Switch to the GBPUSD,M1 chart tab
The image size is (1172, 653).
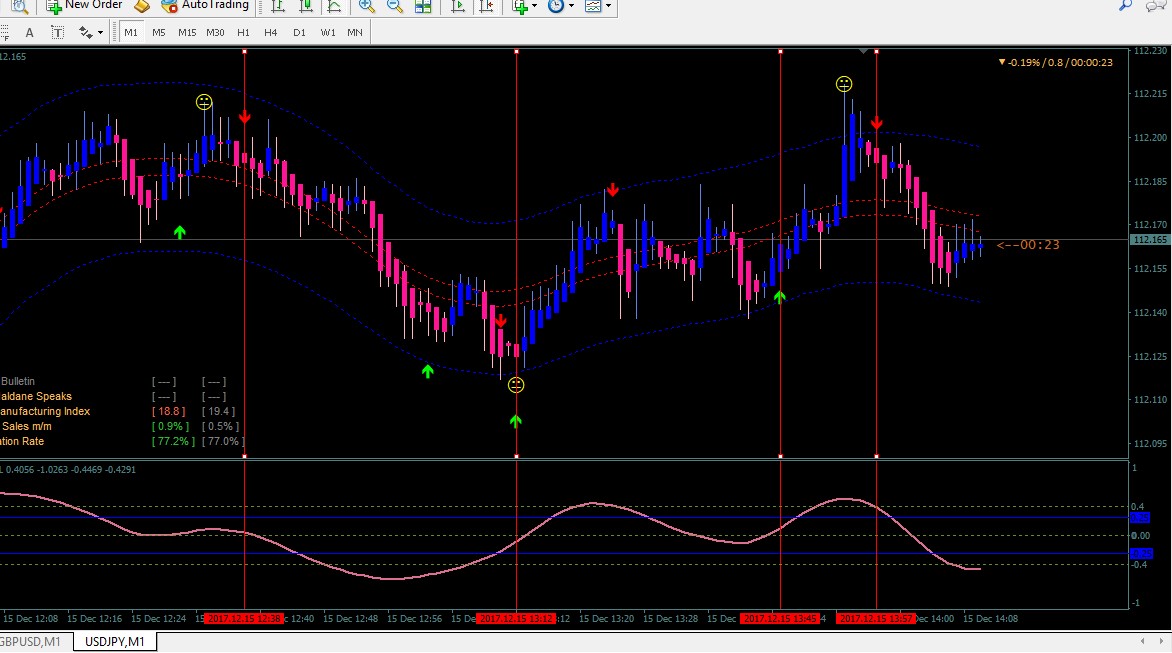point(32,642)
